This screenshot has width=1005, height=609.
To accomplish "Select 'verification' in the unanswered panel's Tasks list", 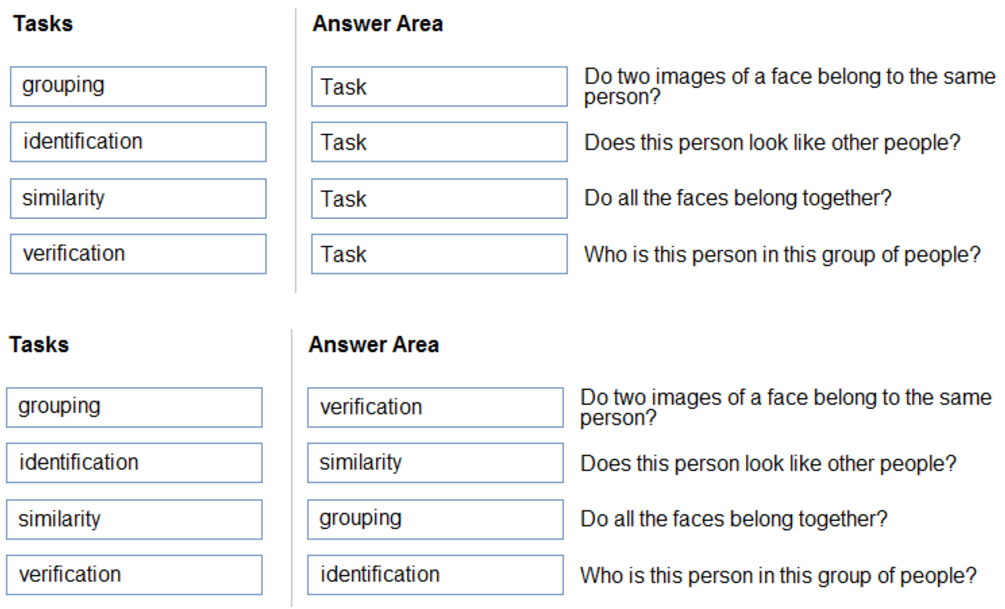I will (138, 254).
